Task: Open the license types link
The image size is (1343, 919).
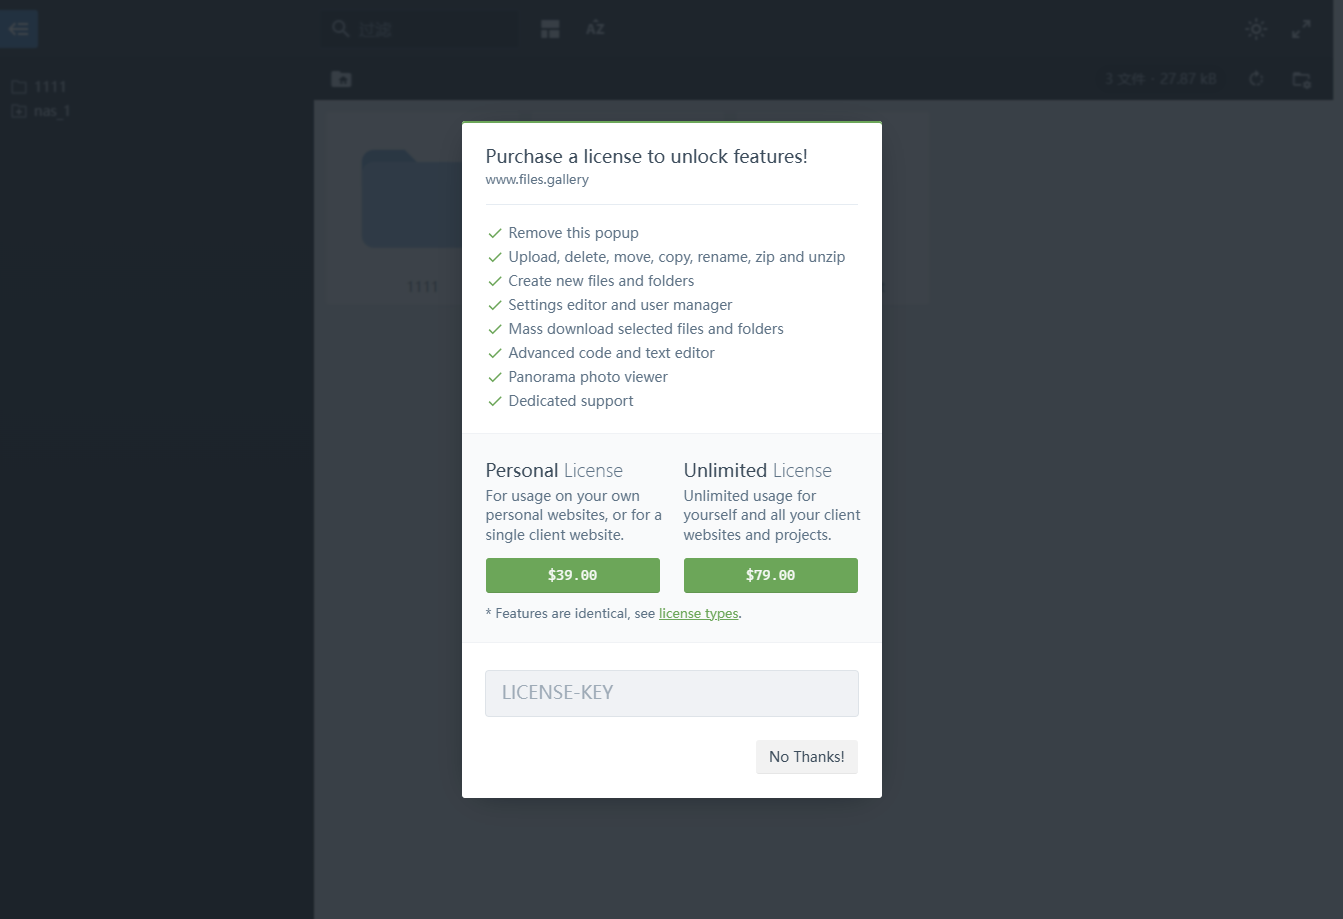Action: coord(698,613)
